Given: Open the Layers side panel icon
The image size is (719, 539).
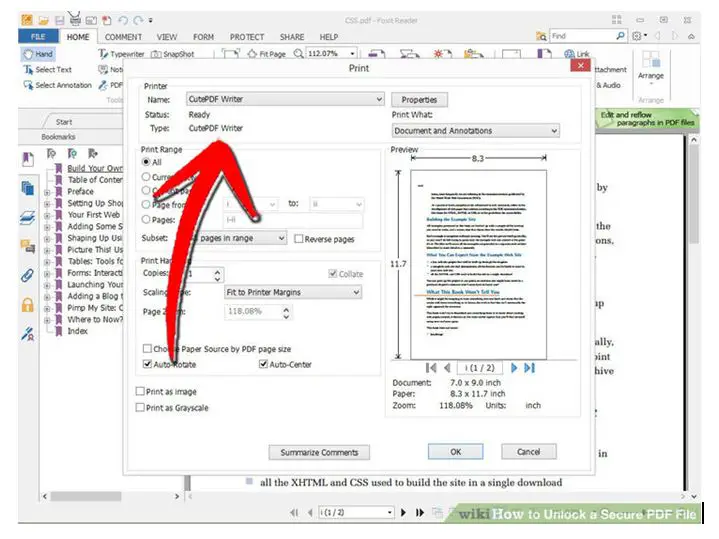Looking at the screenshot, I should coord(28,218).
